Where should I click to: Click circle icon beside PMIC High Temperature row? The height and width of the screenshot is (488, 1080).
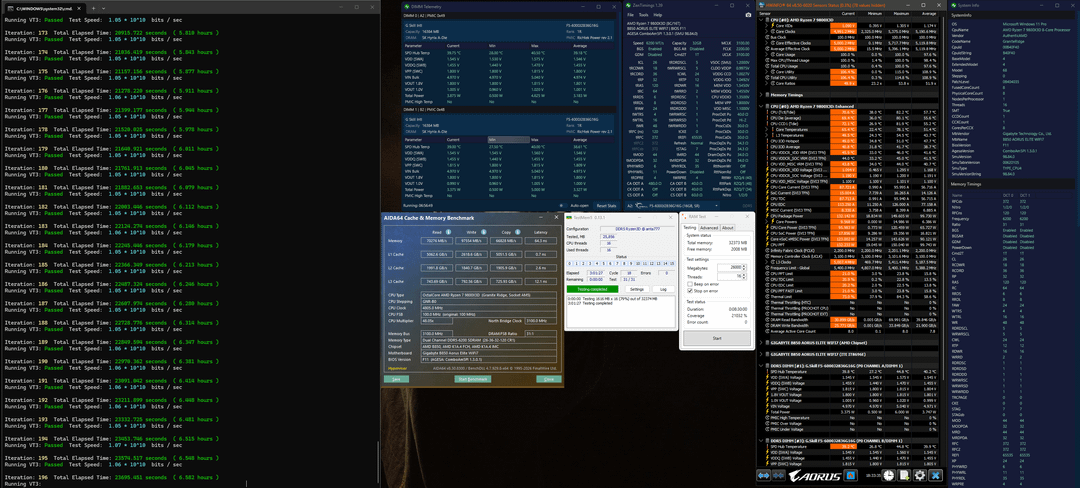(767, 418)
